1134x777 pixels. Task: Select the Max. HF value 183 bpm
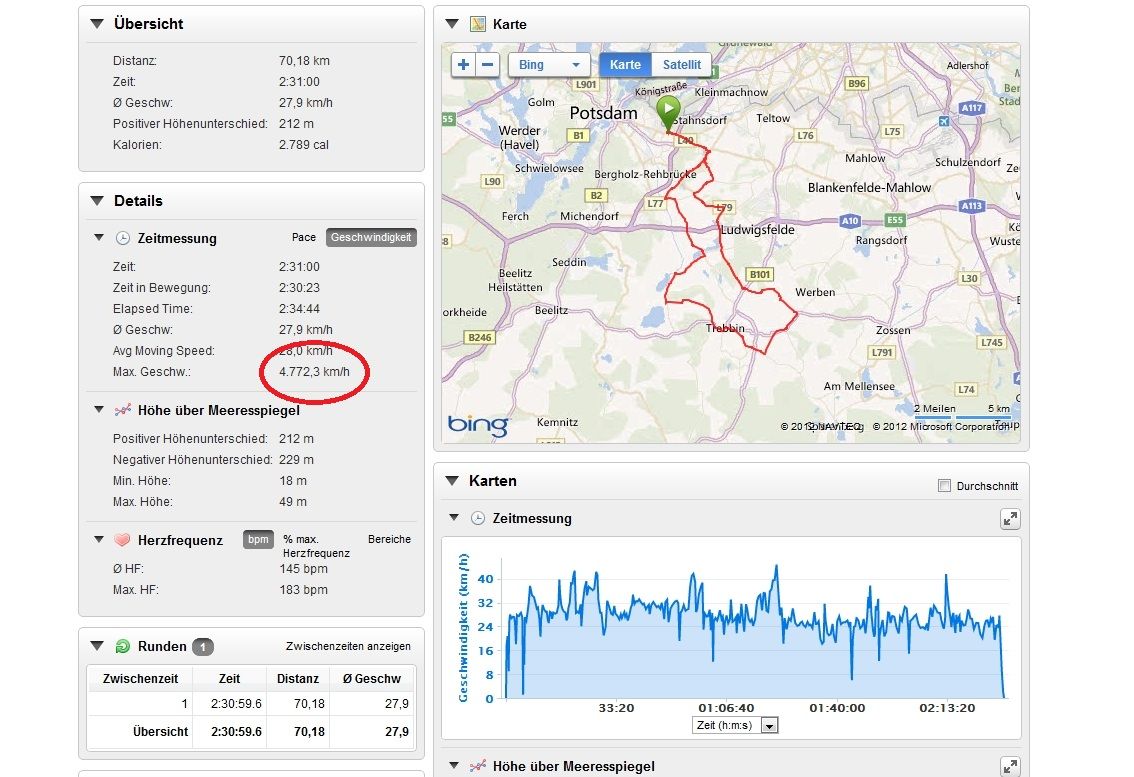pos(303,590)
